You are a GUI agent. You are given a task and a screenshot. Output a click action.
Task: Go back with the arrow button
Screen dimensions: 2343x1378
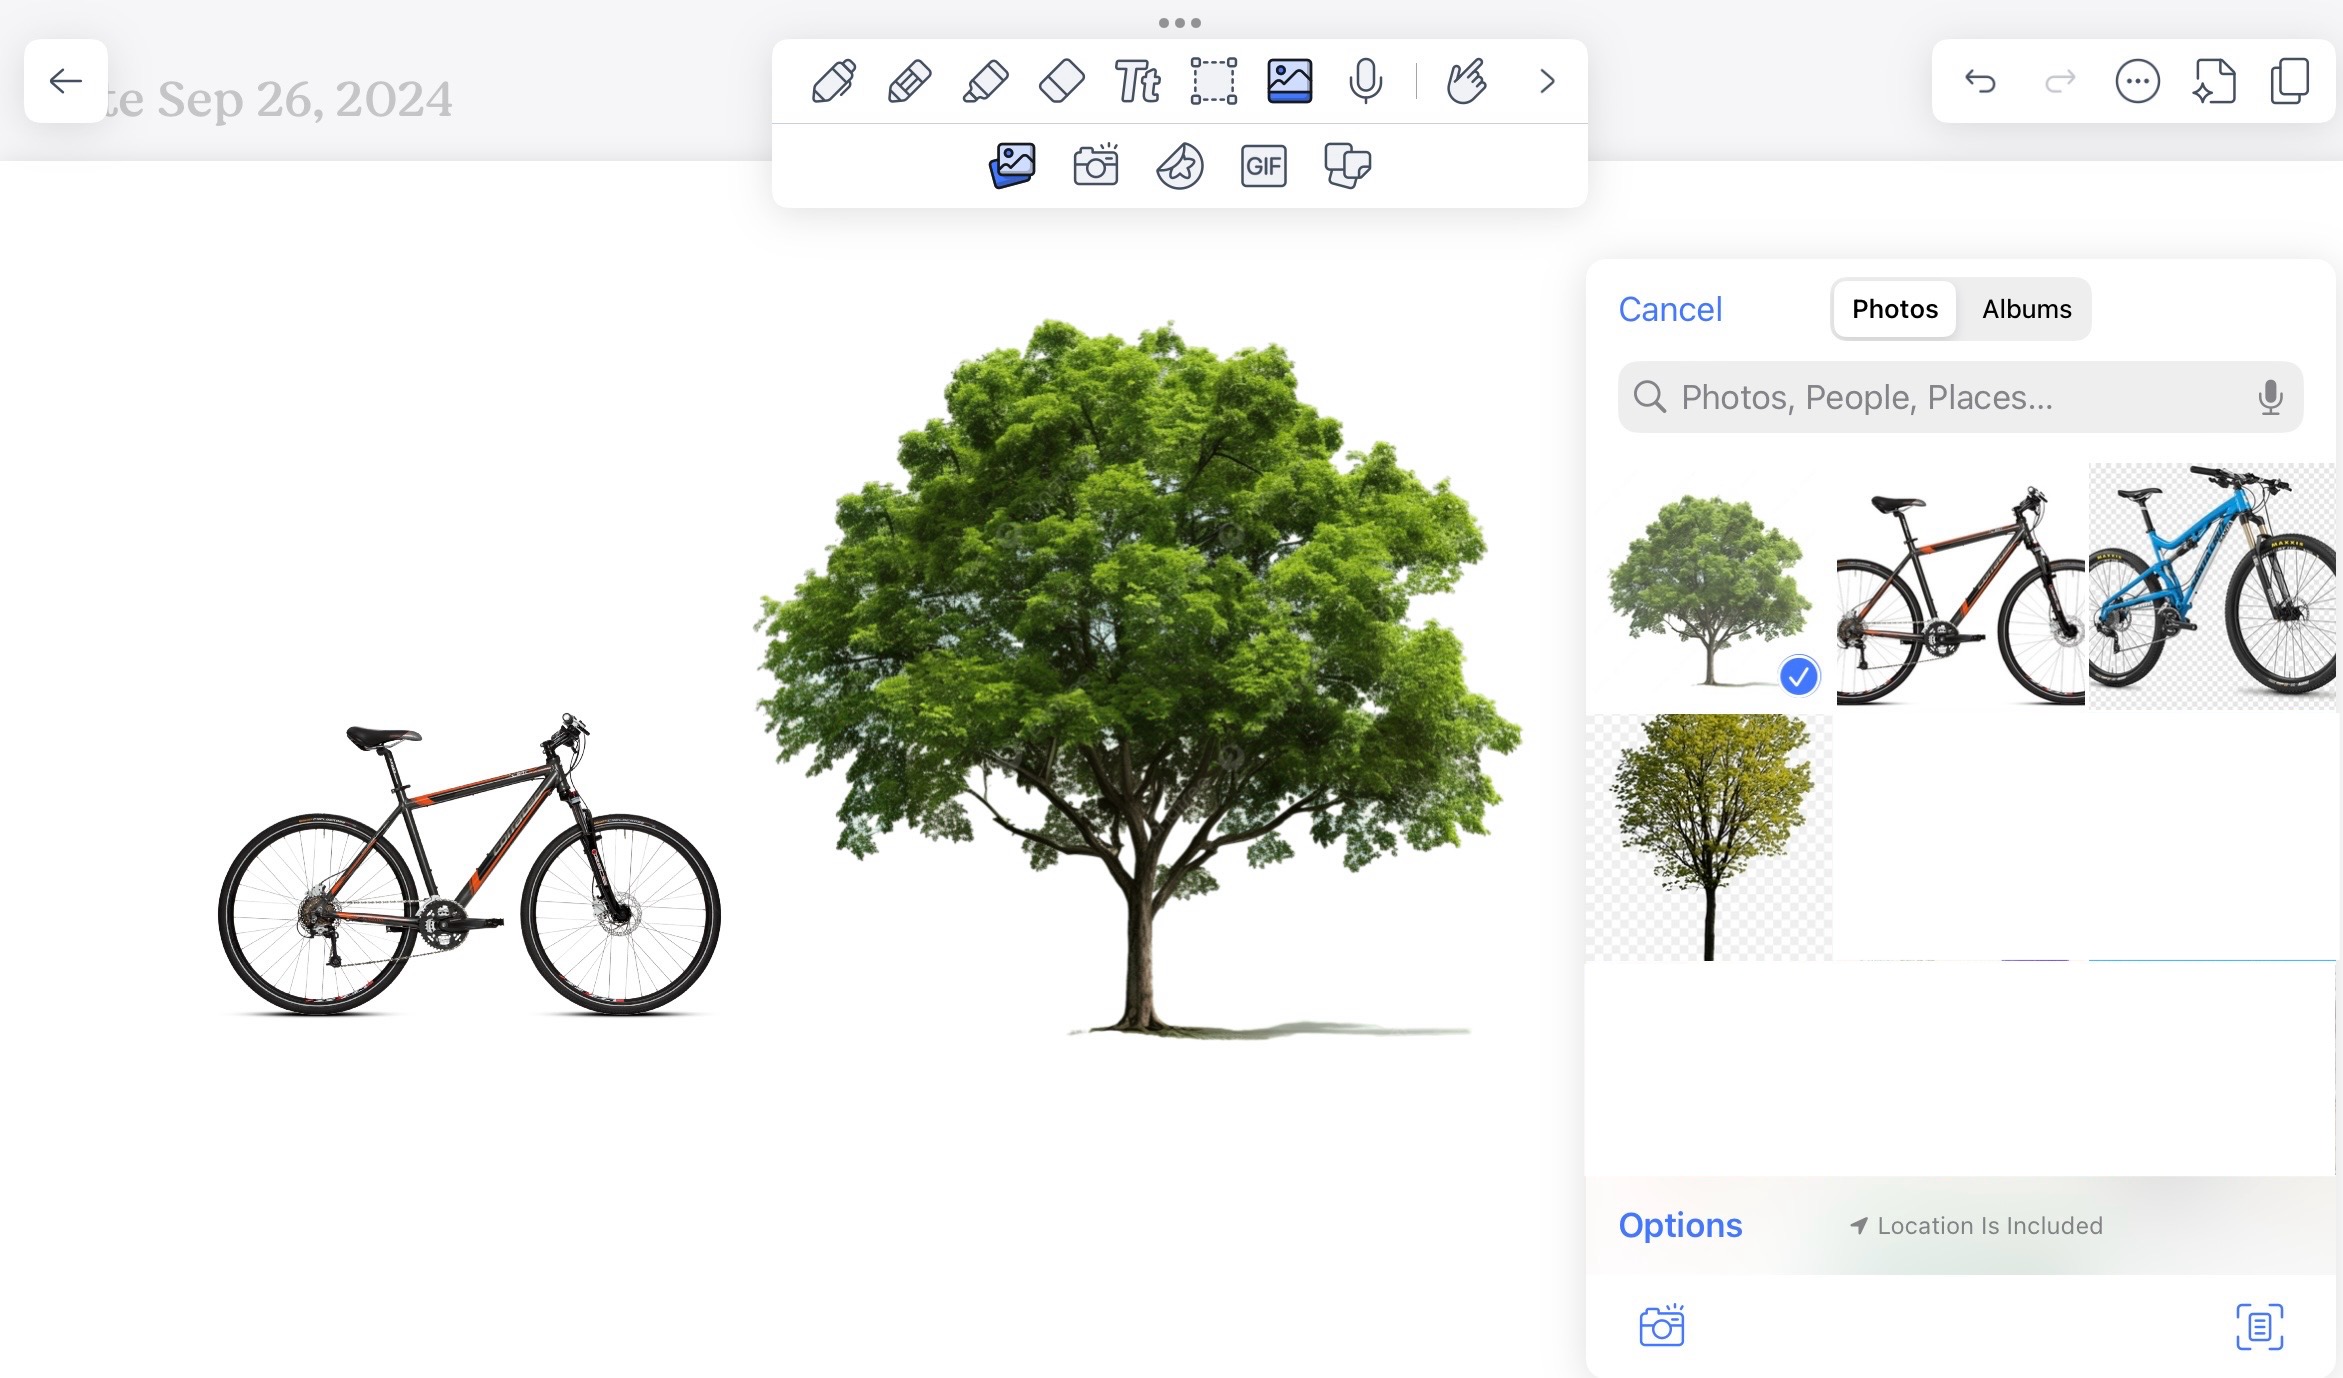(66, 81)
